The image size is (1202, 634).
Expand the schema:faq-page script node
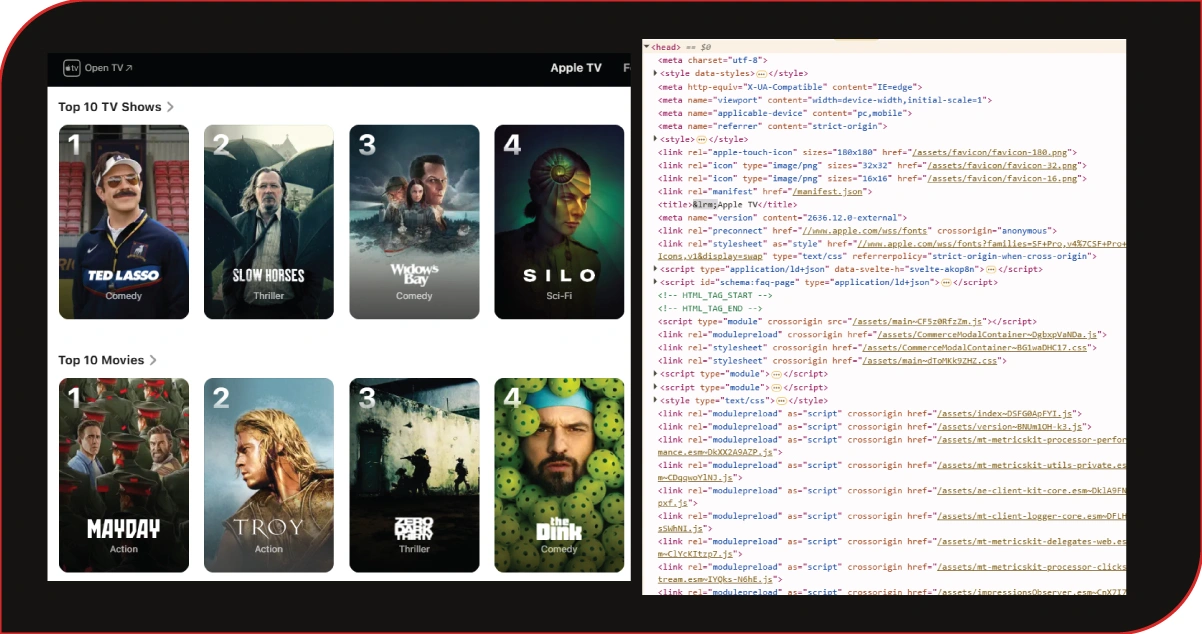pos(655,282)
